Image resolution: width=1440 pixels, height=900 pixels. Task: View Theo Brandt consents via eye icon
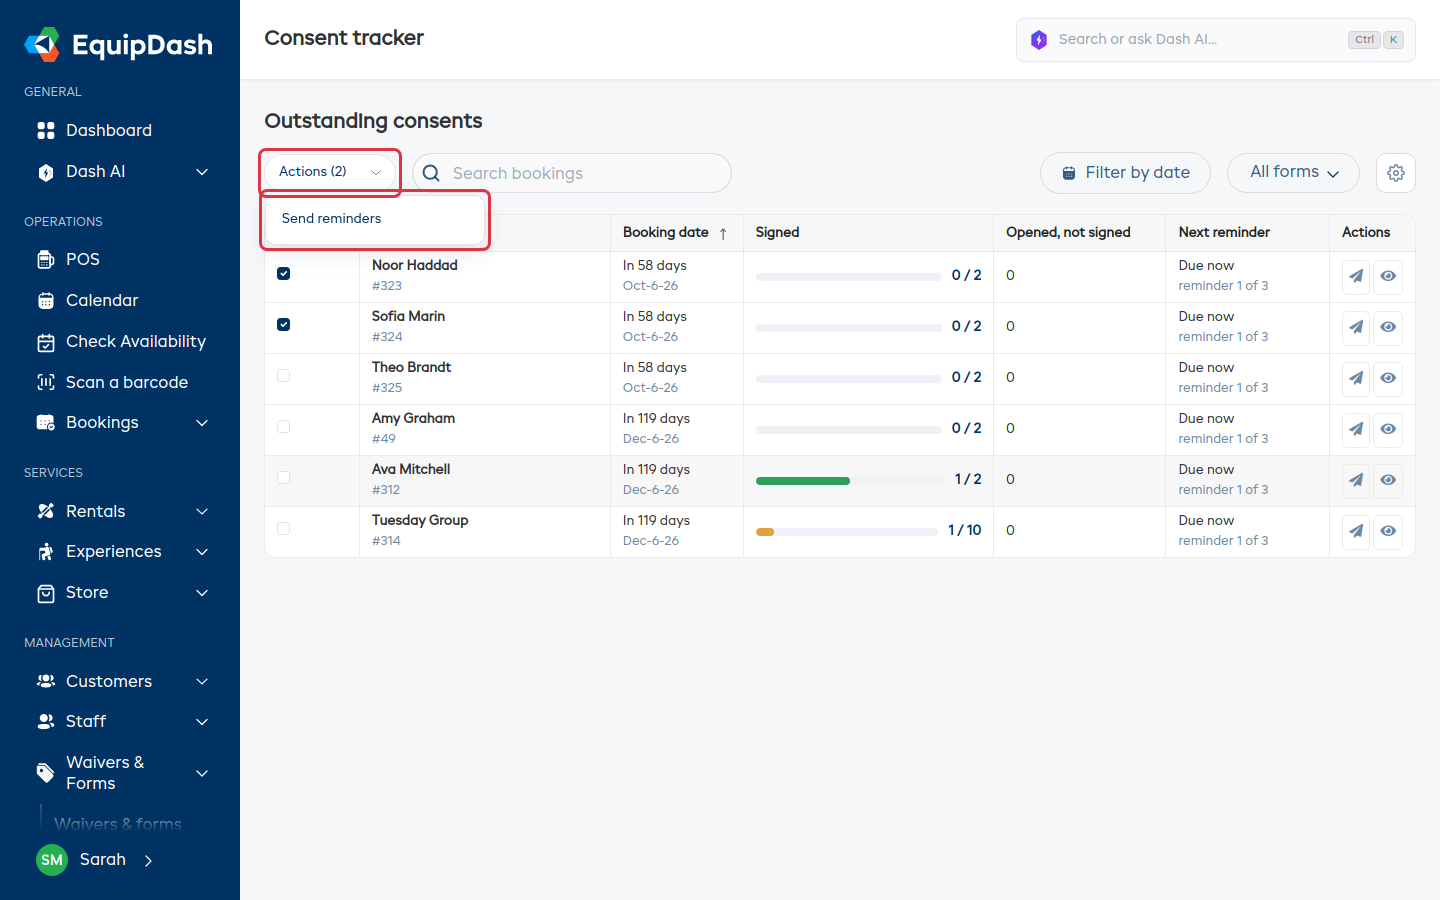pos(1388,379)
